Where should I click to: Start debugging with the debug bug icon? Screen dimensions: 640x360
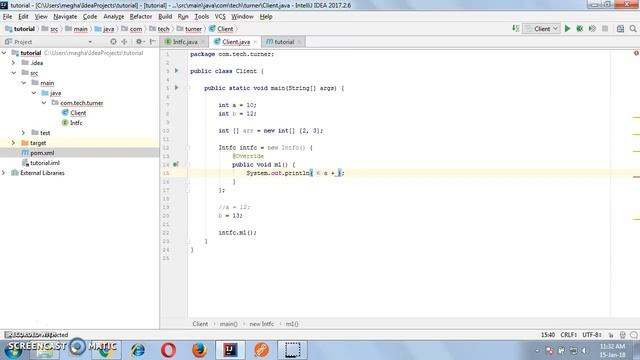[x=580, y=29]
